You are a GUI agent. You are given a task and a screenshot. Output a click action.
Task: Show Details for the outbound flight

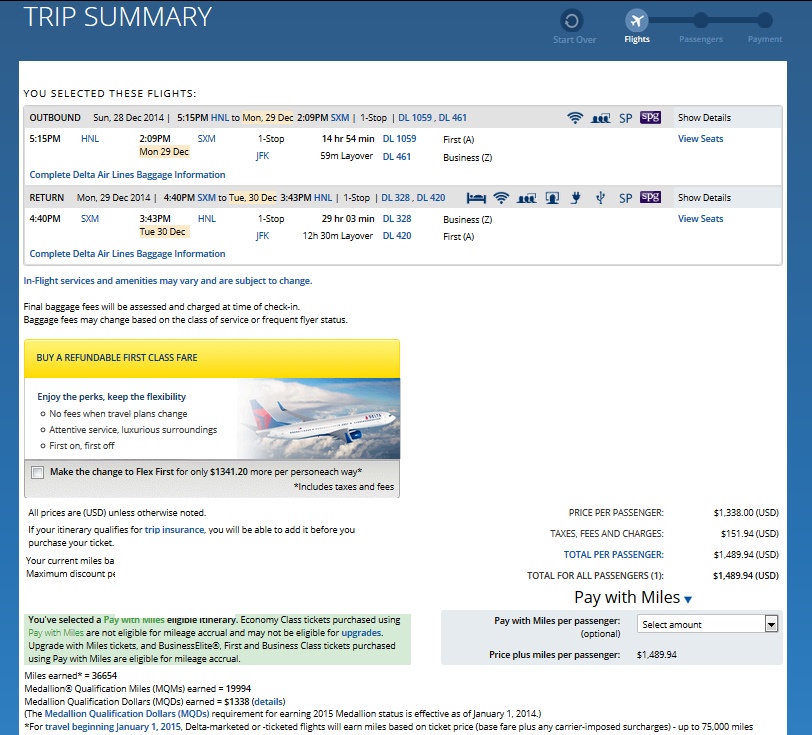tap(704, 118)
